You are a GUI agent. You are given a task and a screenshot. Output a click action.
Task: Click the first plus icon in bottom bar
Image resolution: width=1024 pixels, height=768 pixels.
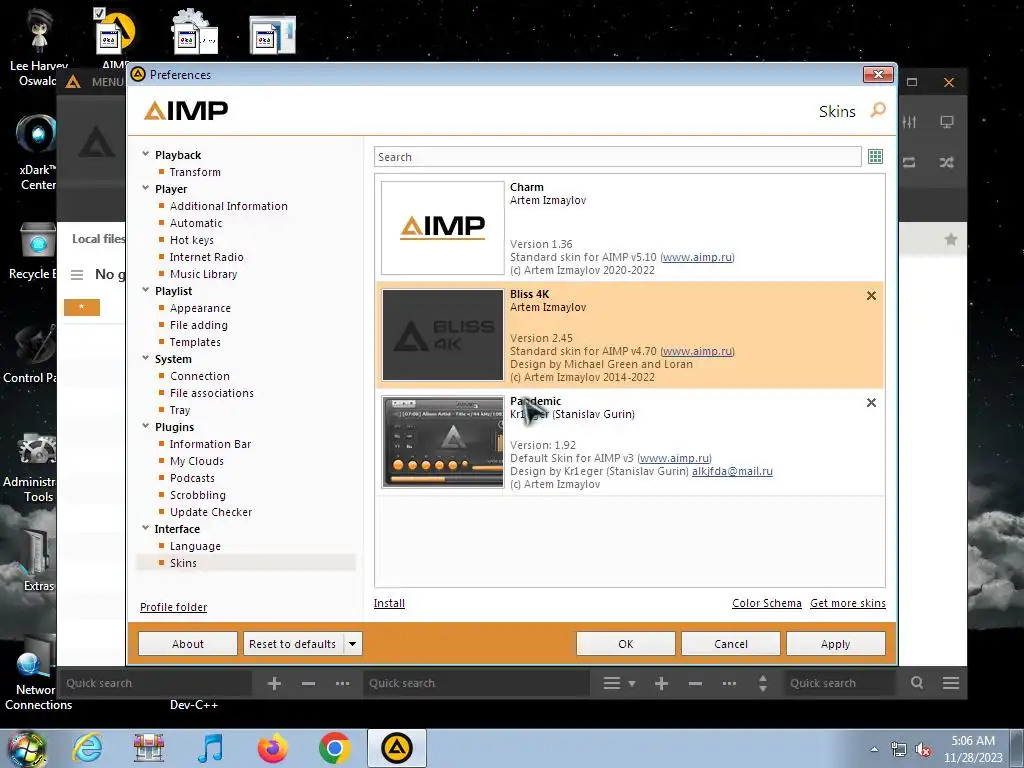click(274, 683)
